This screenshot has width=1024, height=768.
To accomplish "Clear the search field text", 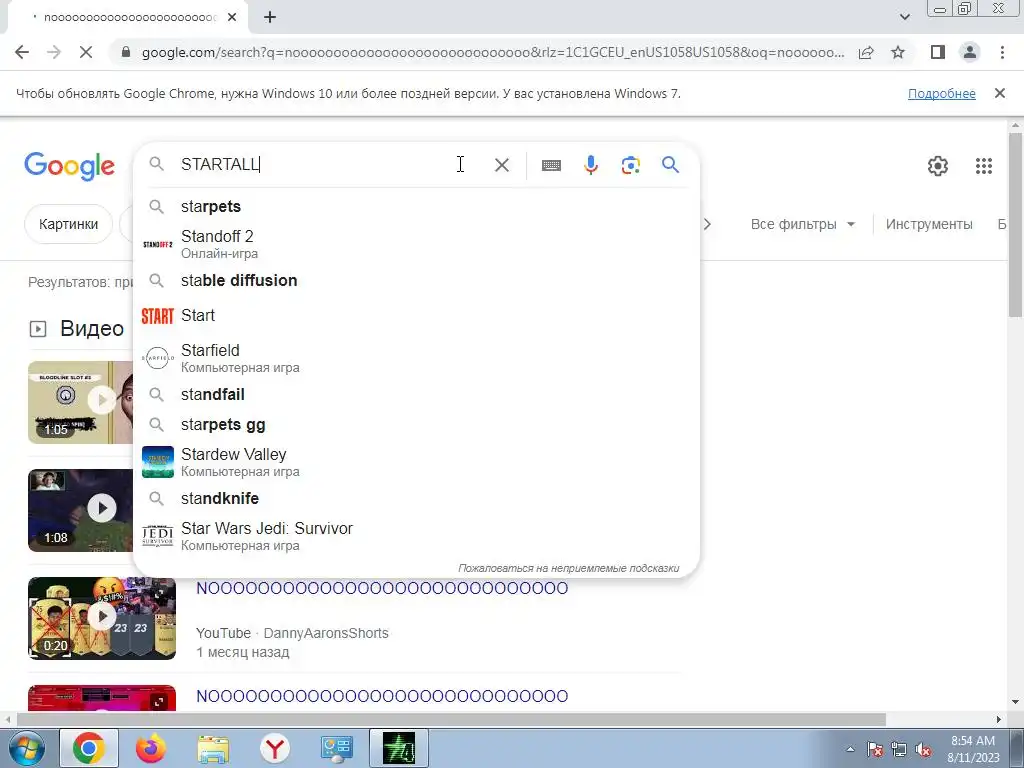I will coord(502,165).
